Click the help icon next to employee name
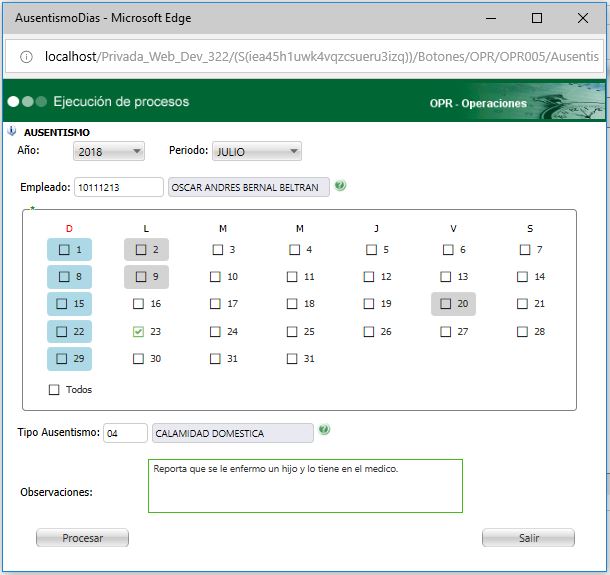This screenshot has width=610, height=575. (340, 186)
